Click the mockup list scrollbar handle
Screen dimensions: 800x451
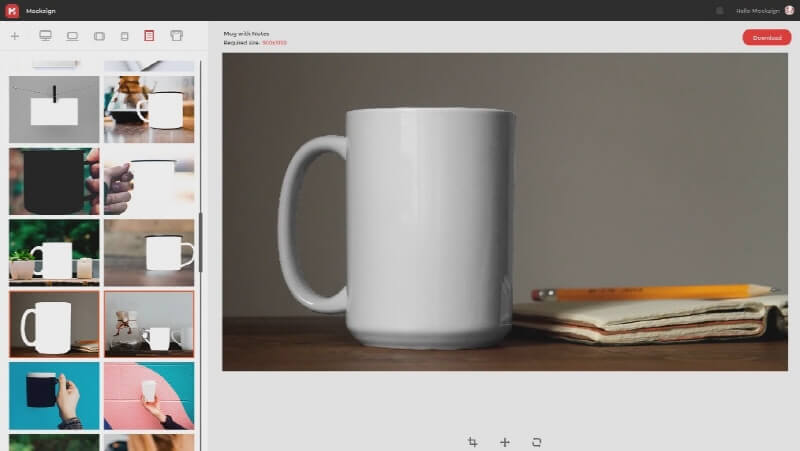click(201, 242)
